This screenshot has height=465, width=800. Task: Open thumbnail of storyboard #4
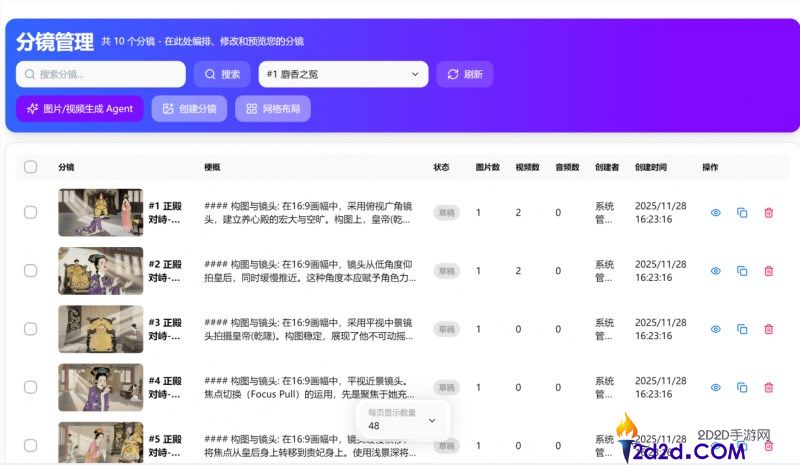(101, 387)
